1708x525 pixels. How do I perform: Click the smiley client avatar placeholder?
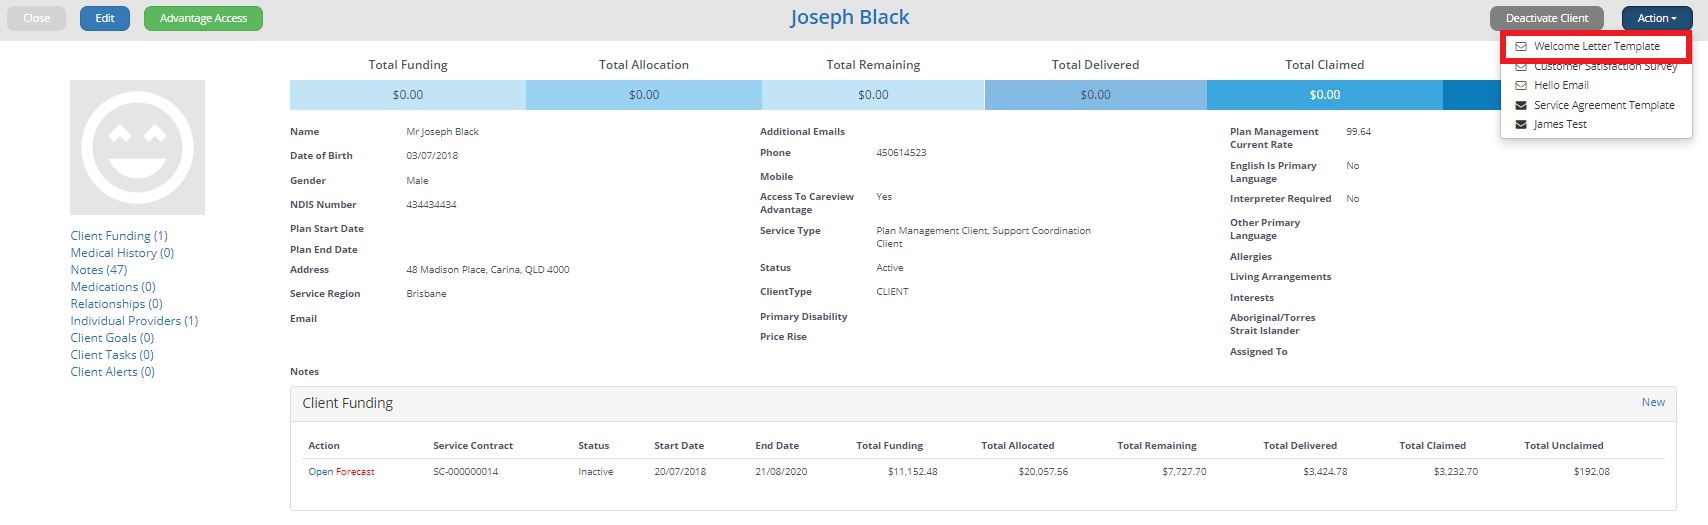[137, 148]
